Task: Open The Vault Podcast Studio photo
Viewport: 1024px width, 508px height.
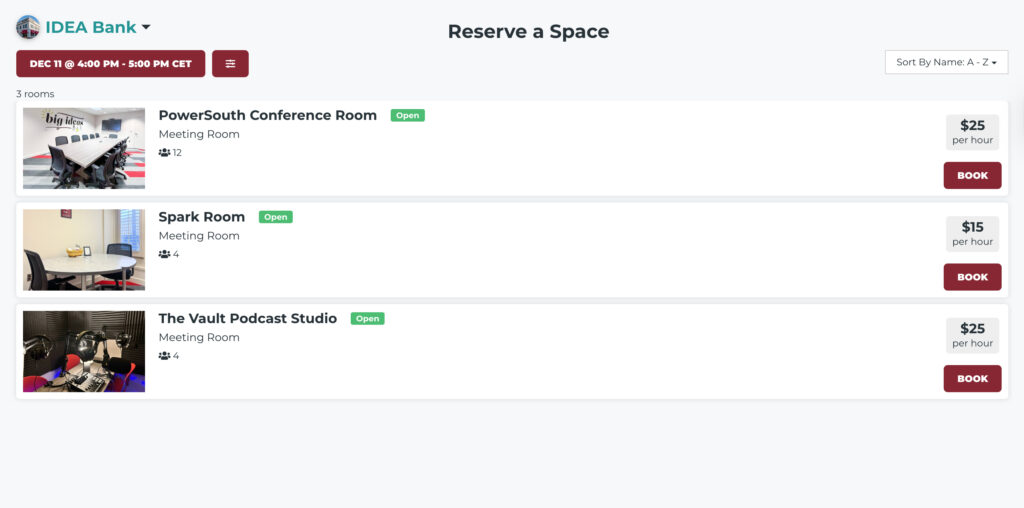Action: click(84, 351)
